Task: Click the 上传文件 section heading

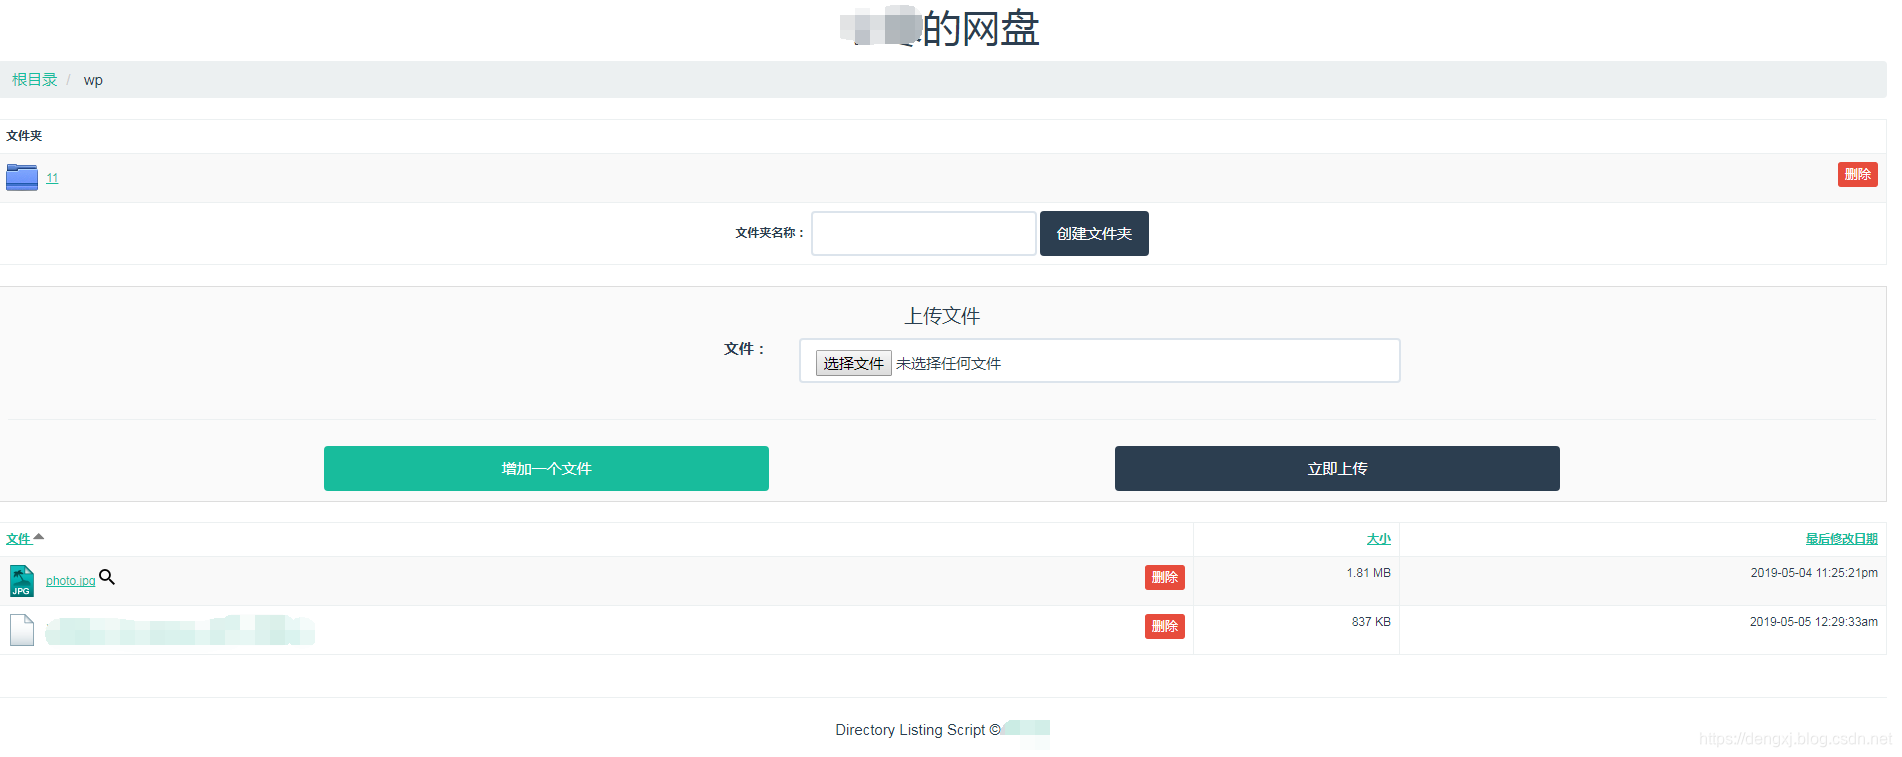Action: pos(942,316)
